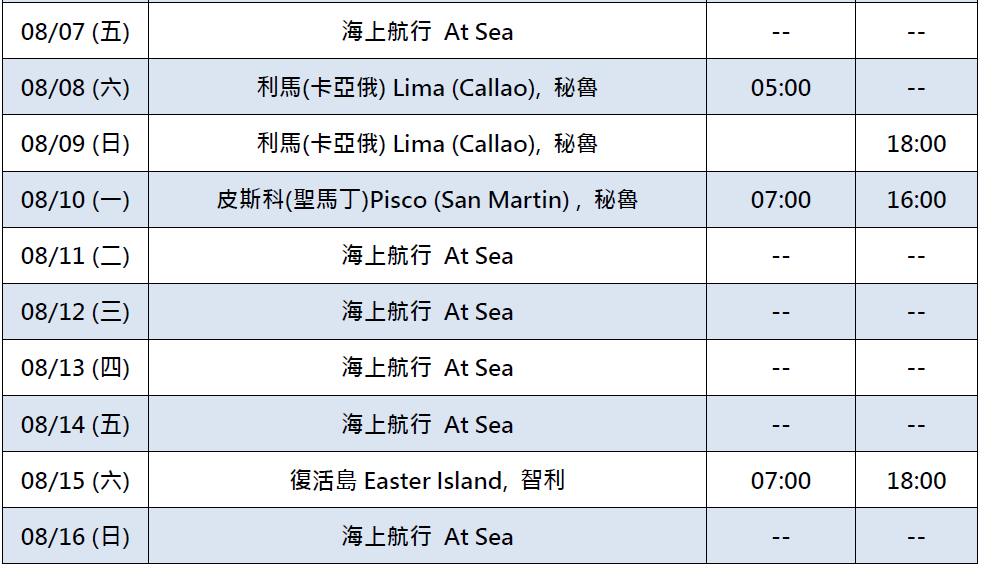Click the 08/09 (日) date cell
This screenshot has height=568, width=981.
click(75, 144)
